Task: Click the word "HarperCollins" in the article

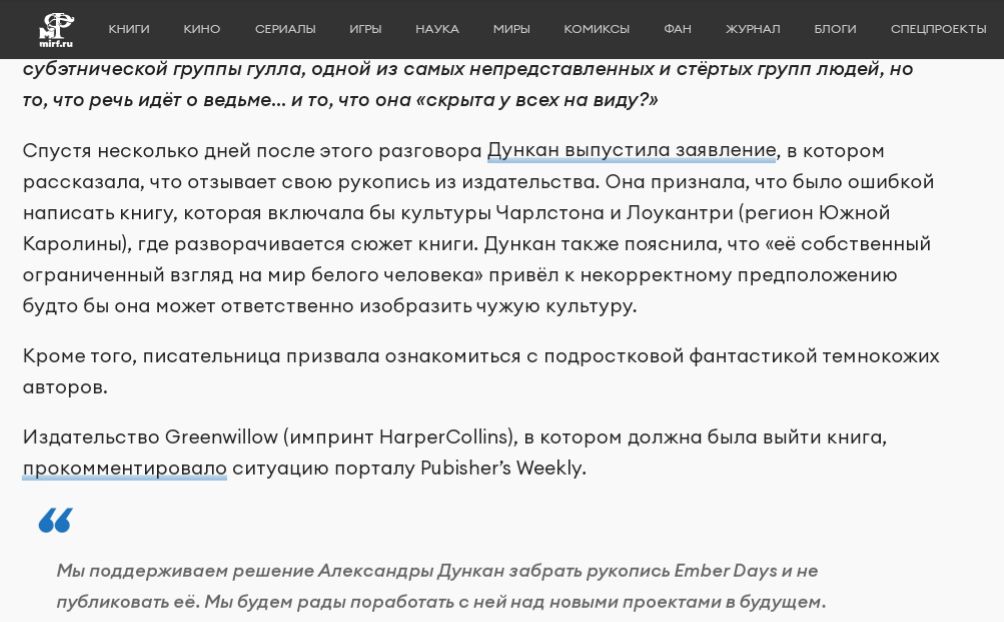Action: pyautogui.click(x=443, y=437)
